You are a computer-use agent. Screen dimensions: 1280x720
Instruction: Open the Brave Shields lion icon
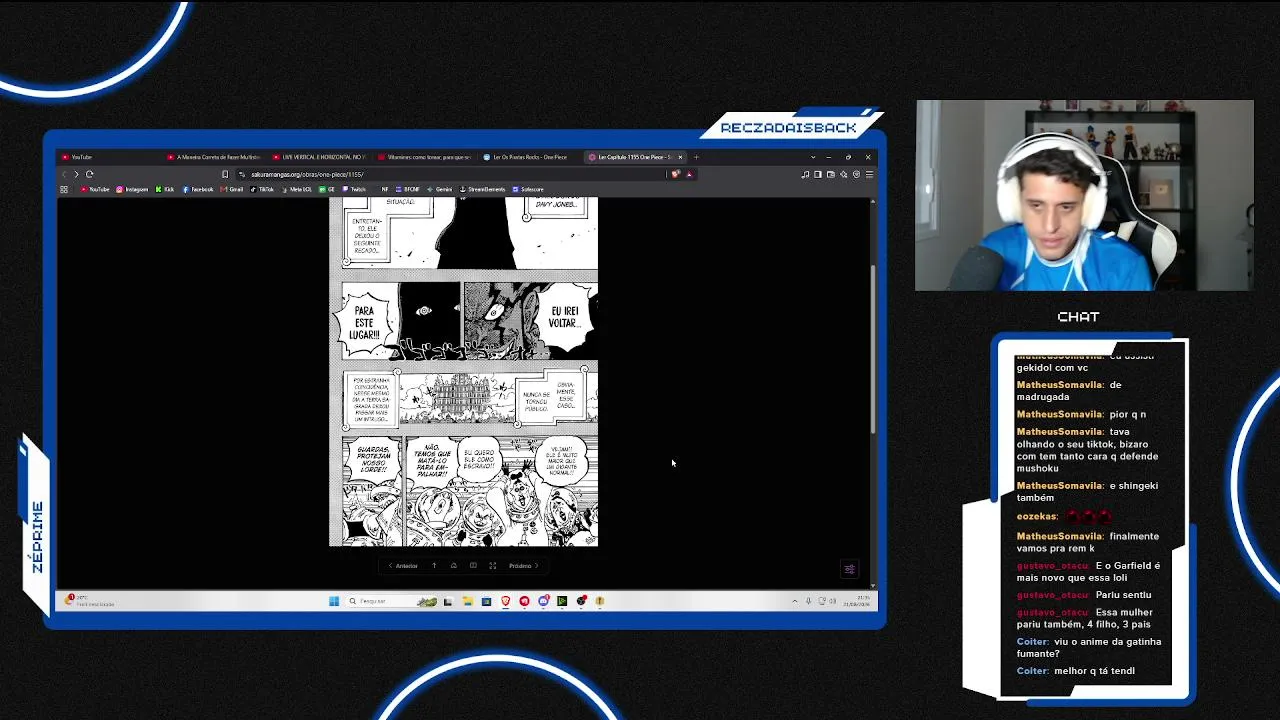[676, 174]
